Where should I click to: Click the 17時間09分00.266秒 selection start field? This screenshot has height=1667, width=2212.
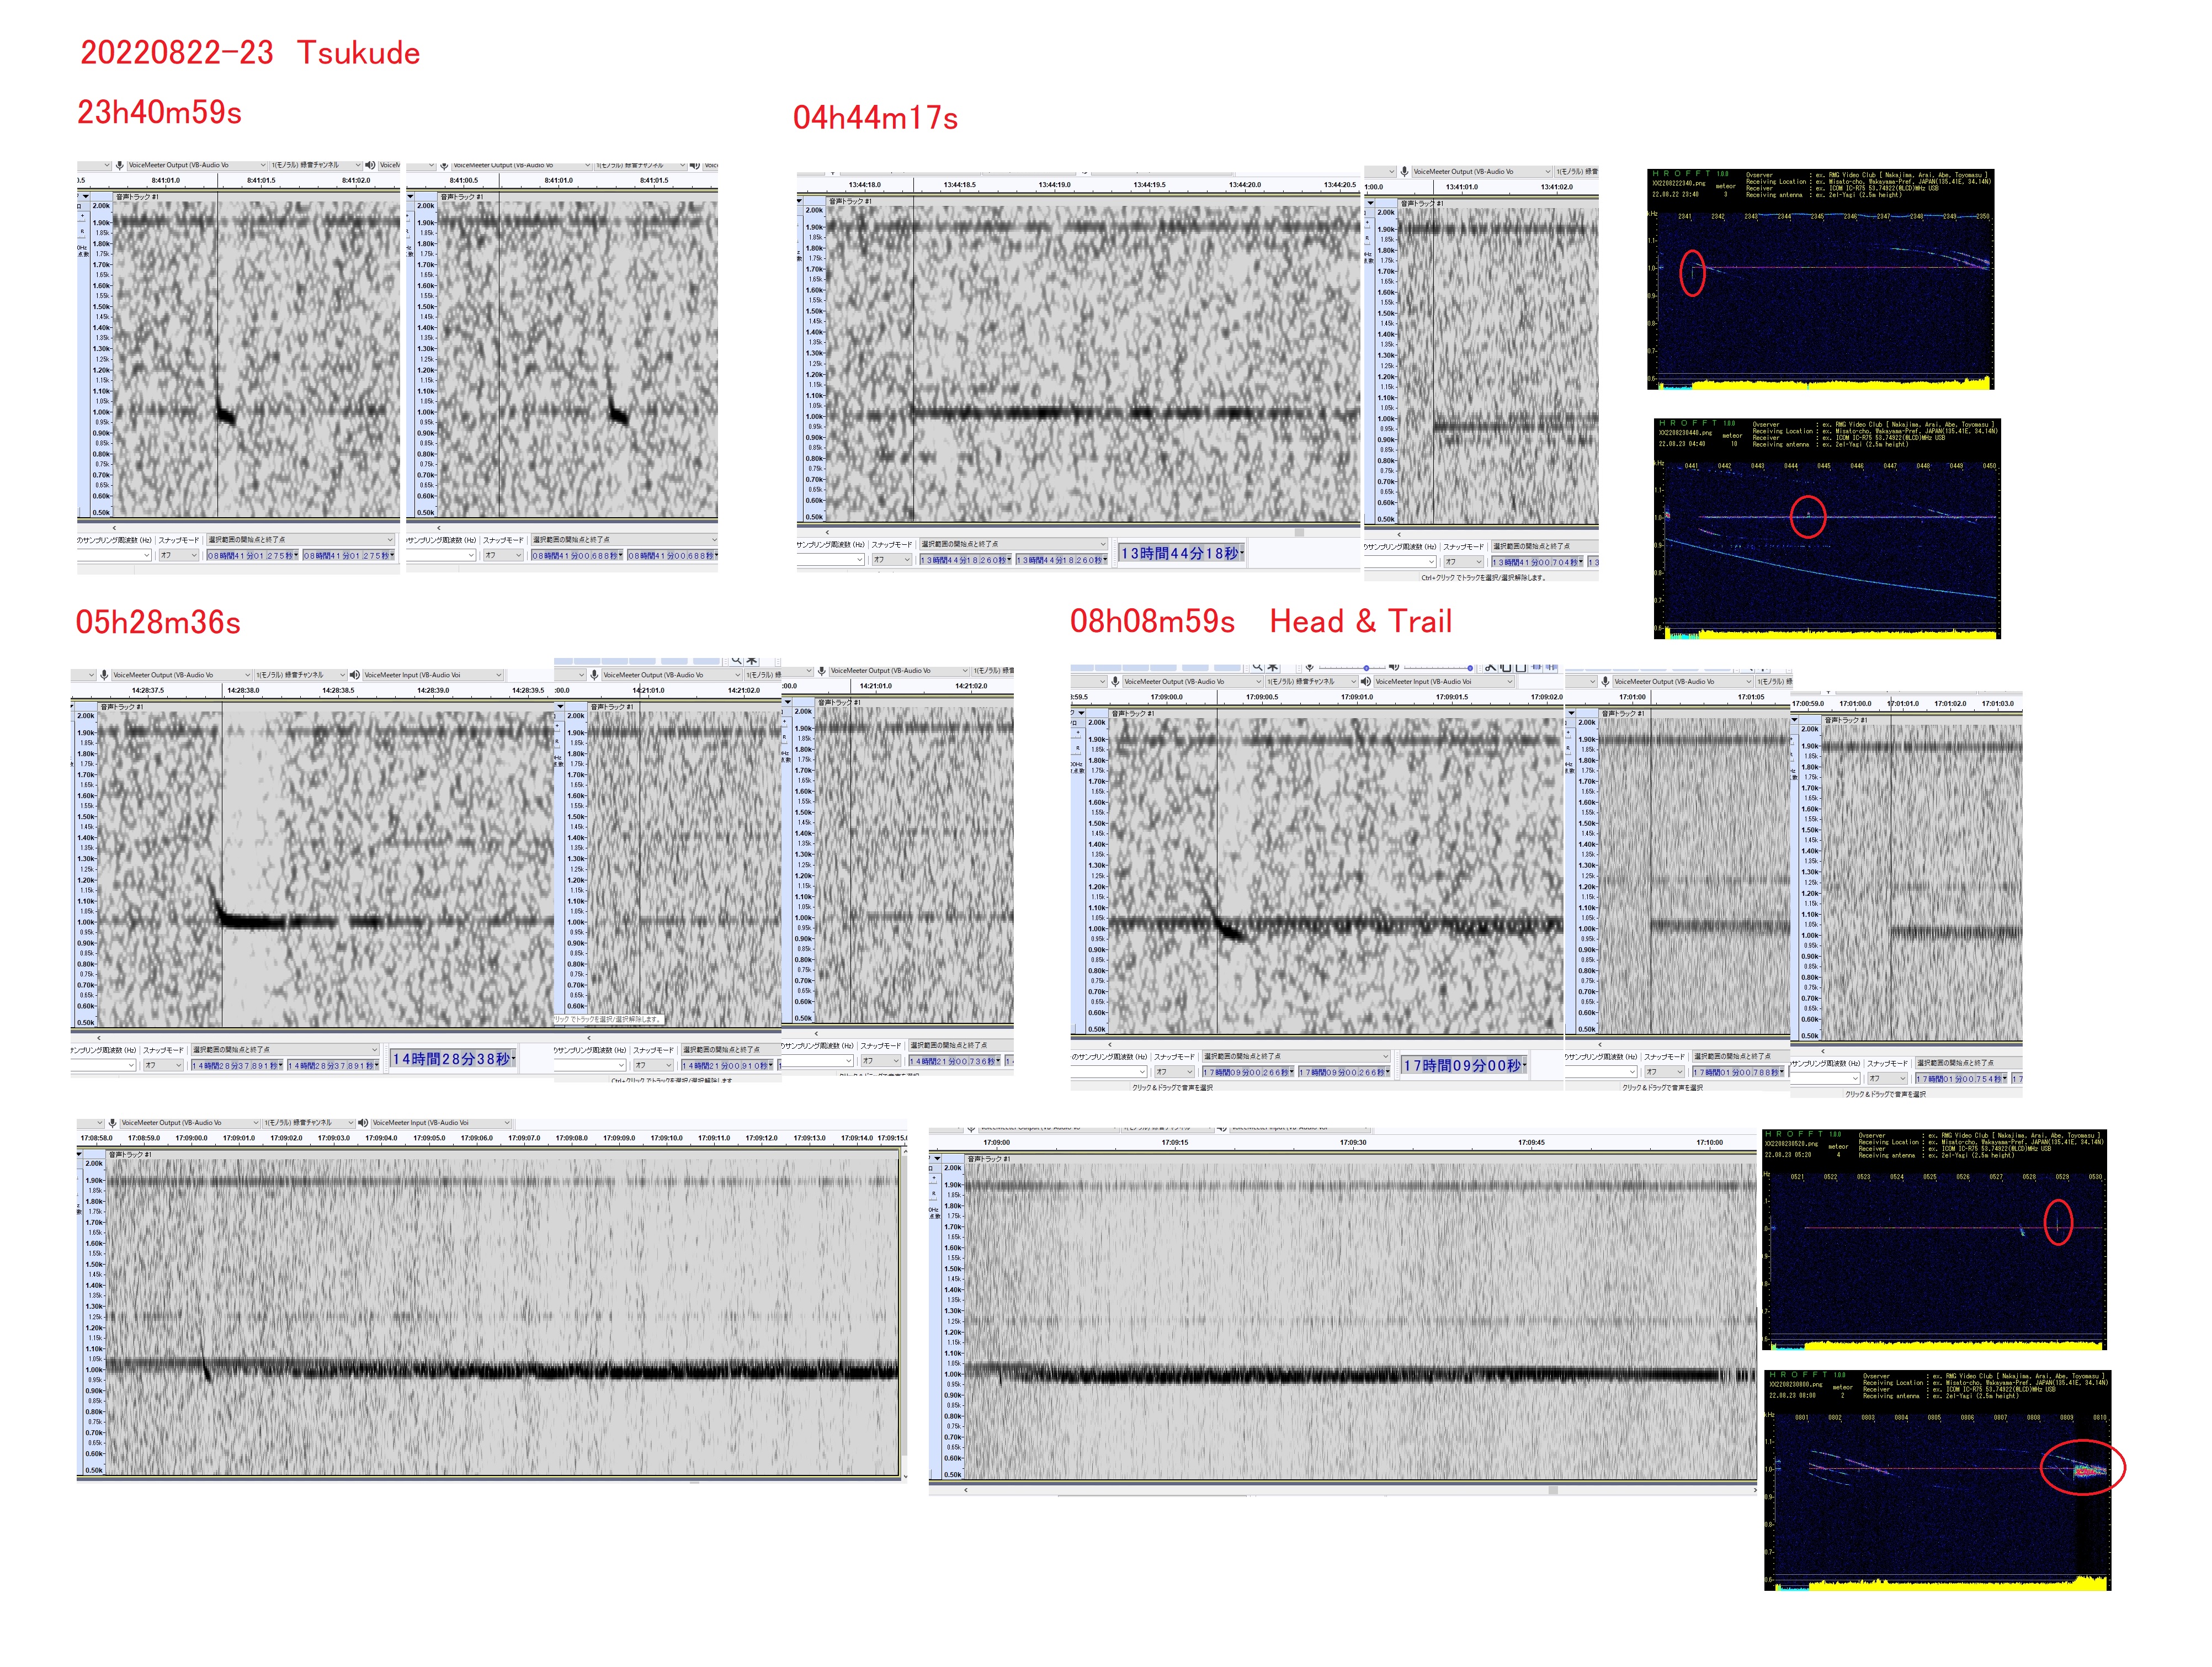1248,1072
